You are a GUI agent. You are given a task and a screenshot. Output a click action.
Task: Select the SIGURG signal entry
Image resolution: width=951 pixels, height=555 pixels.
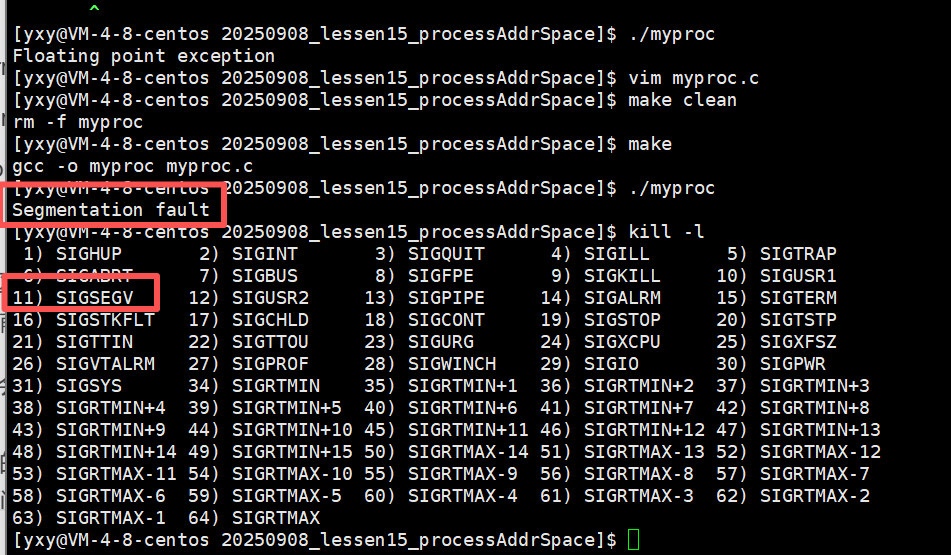tap(418, 341)
